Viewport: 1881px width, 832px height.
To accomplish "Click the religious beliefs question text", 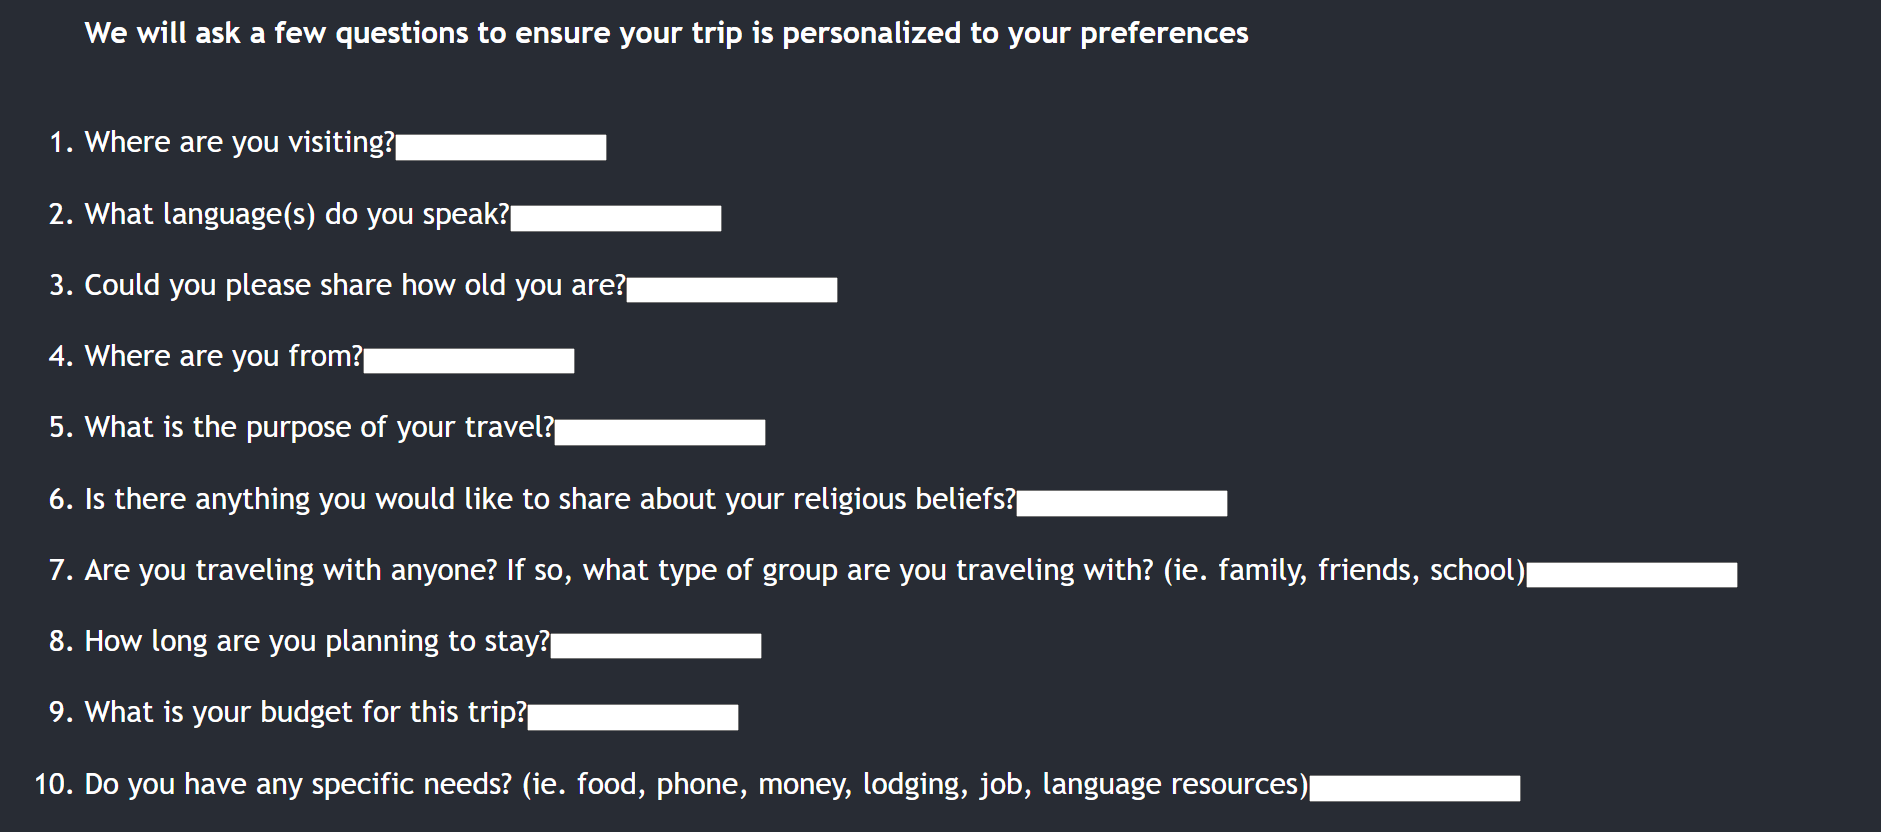I will click(550, 499).
